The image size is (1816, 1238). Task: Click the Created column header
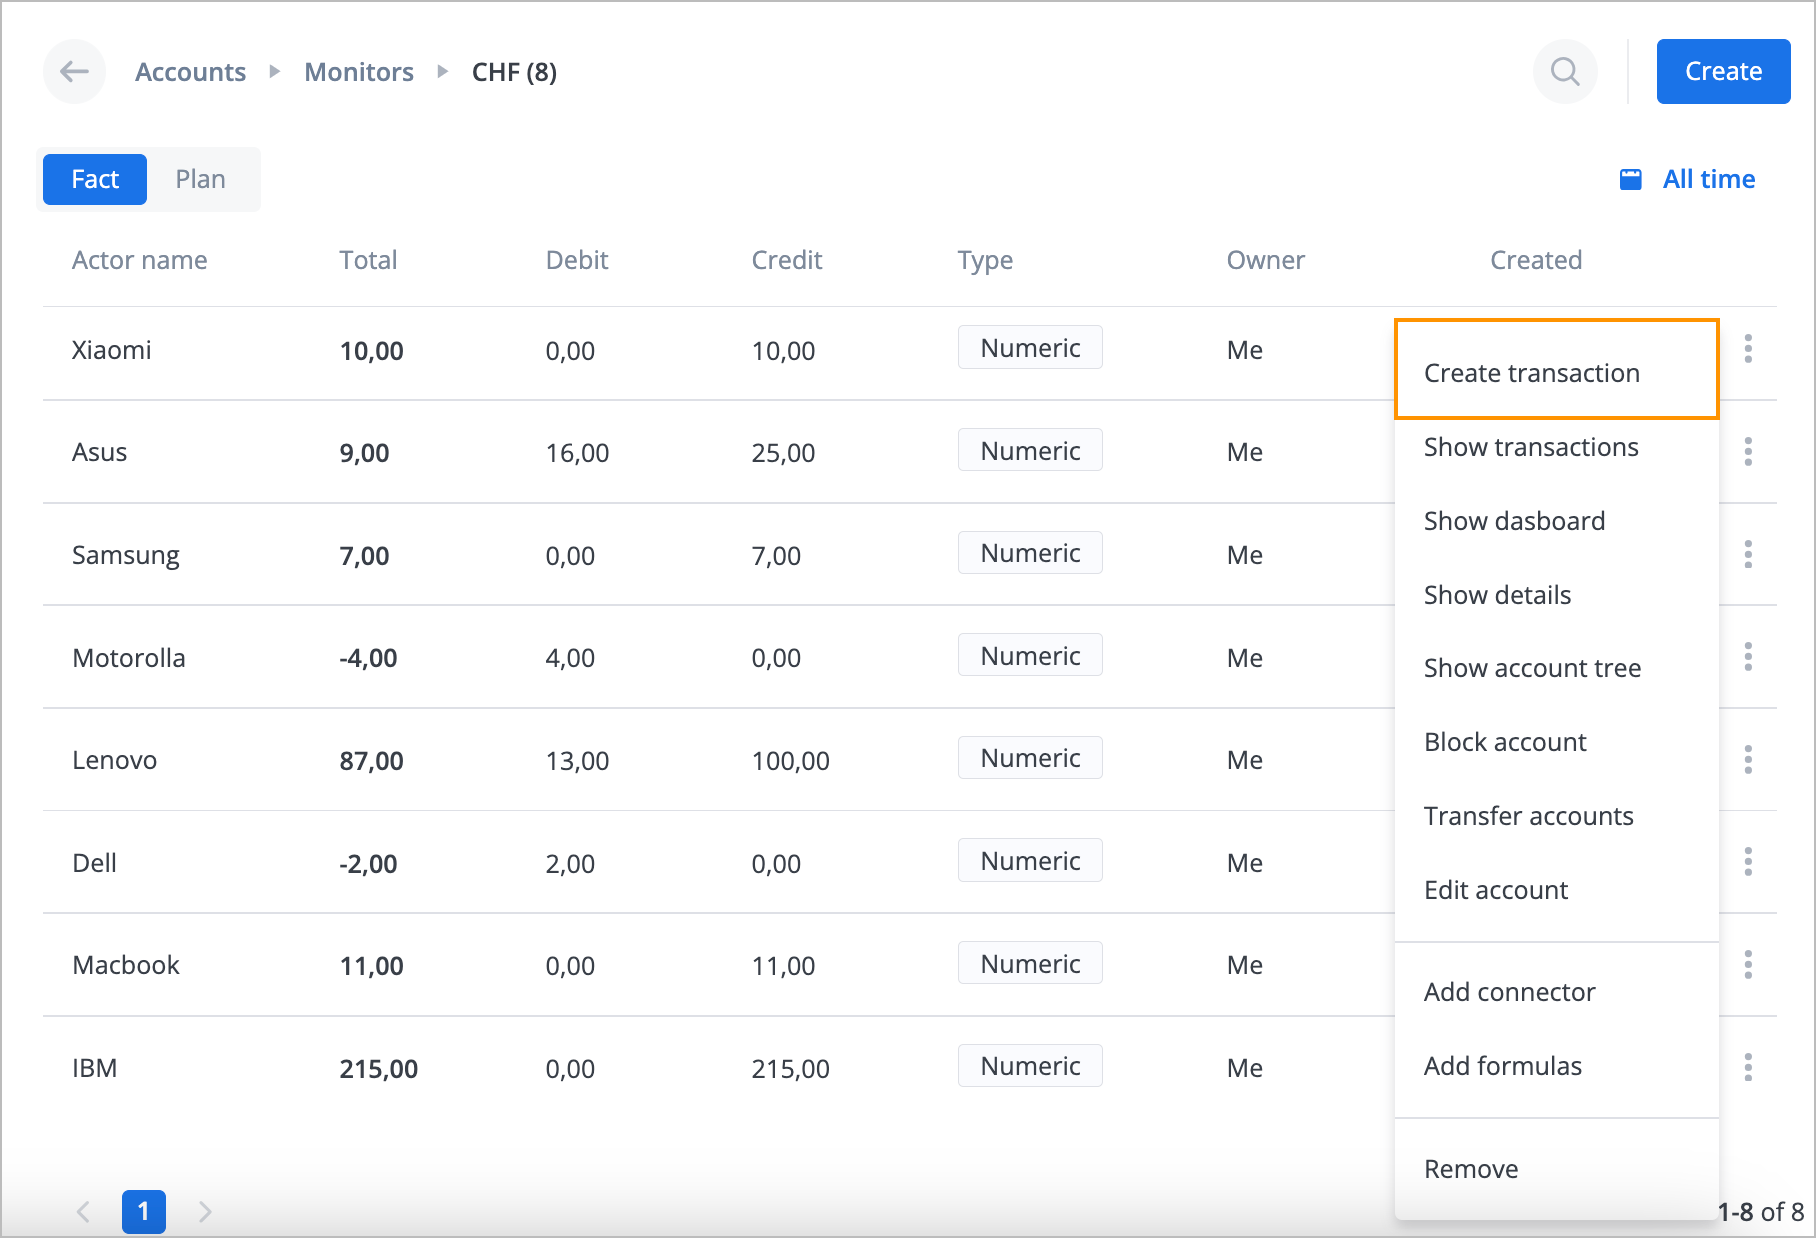pyautogui.click(x=1536, y=260)
